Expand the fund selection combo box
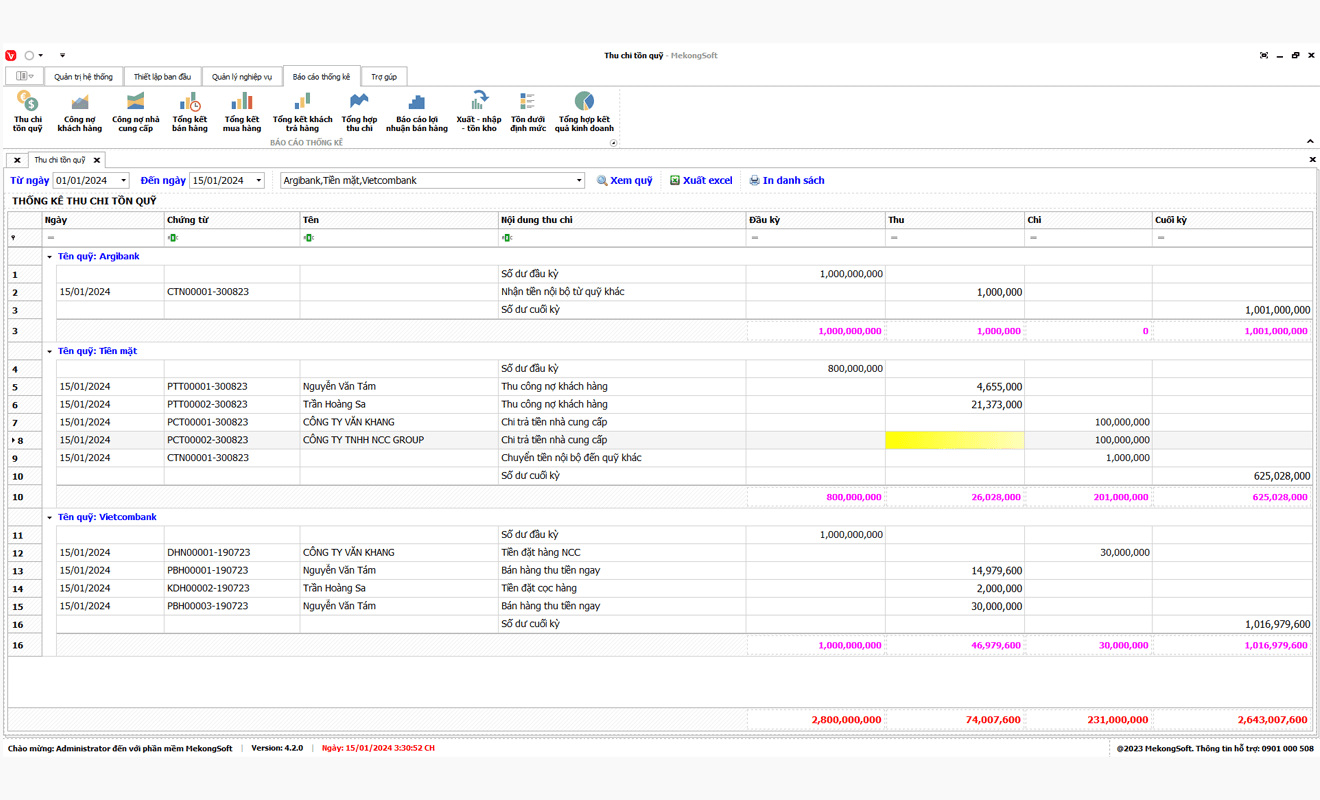 coord(578,181)
